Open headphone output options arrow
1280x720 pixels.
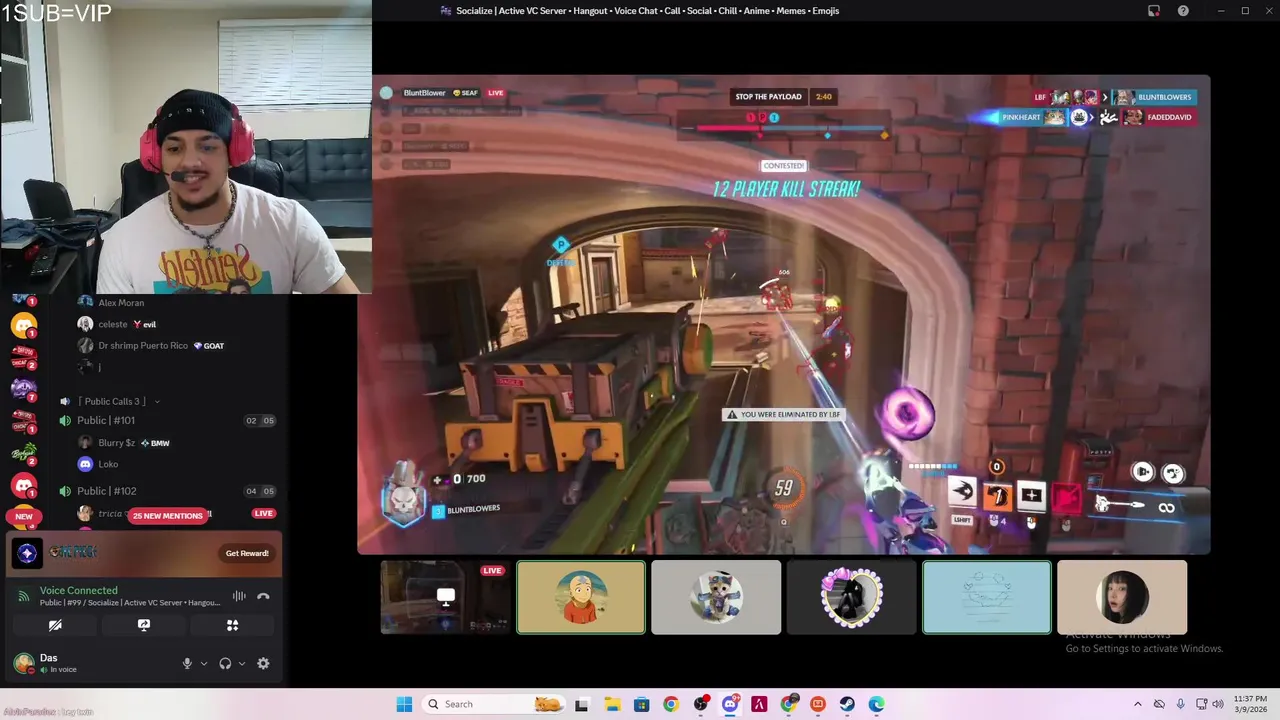pyautogui.click(x=241, y=663)
